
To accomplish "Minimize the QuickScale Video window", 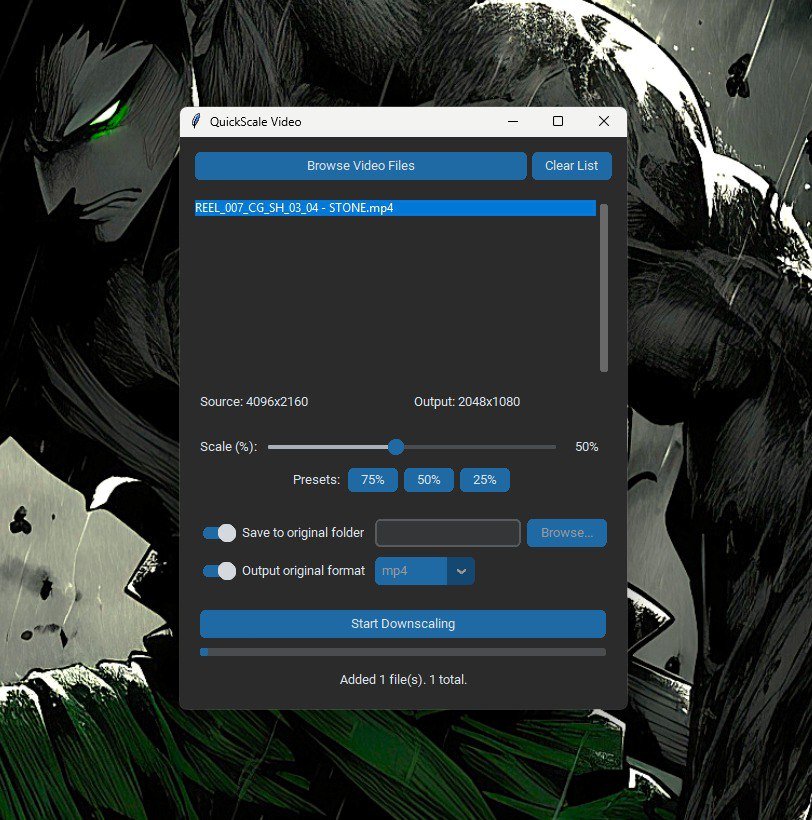I will 513,121.
